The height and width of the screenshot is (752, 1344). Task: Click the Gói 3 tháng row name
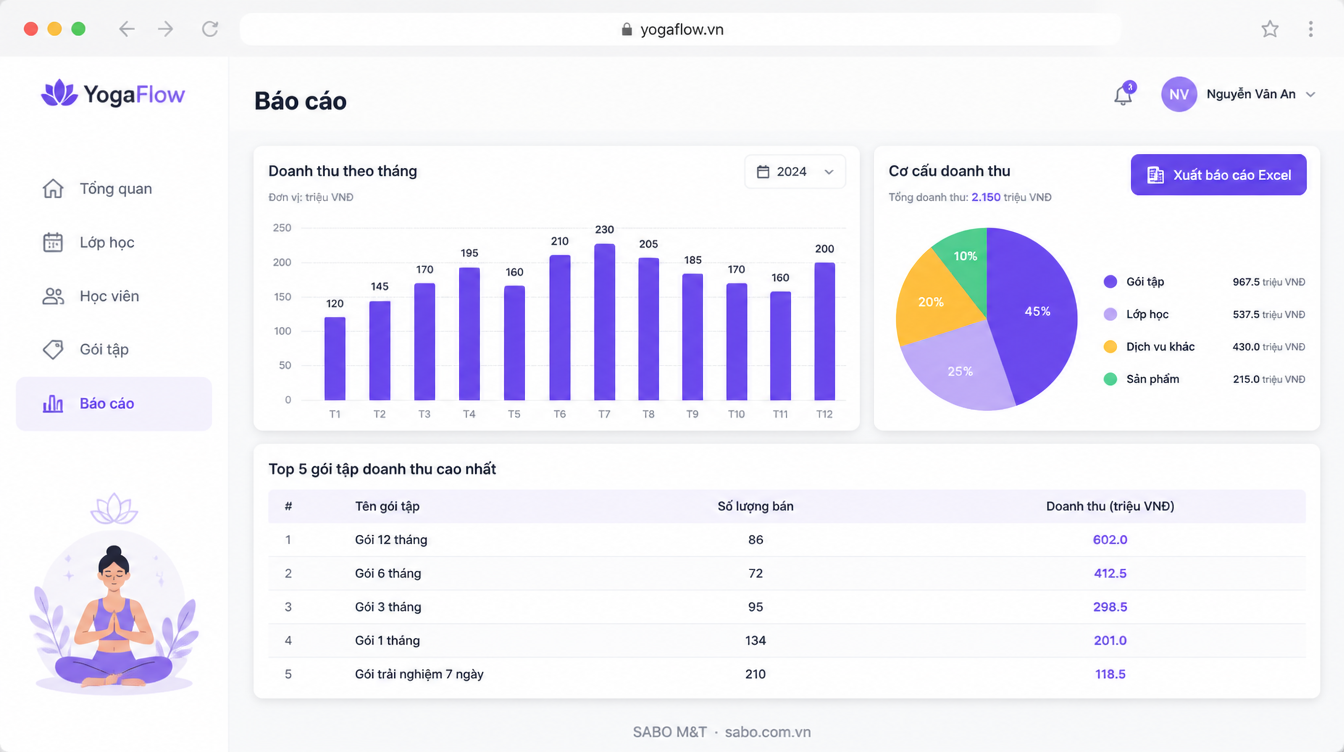coord(388,607)
